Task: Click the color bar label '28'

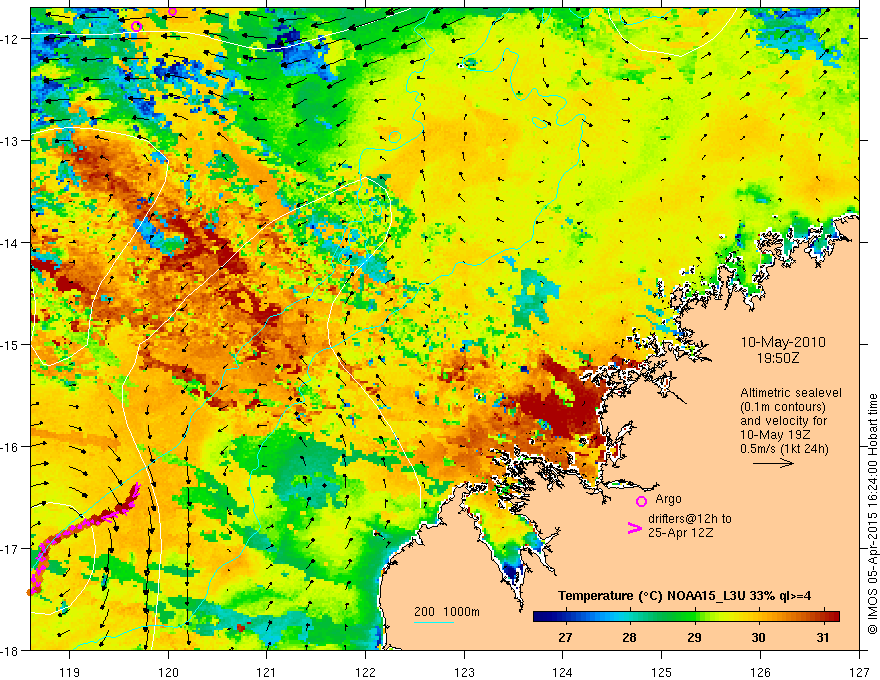Action: pos(630,638)
